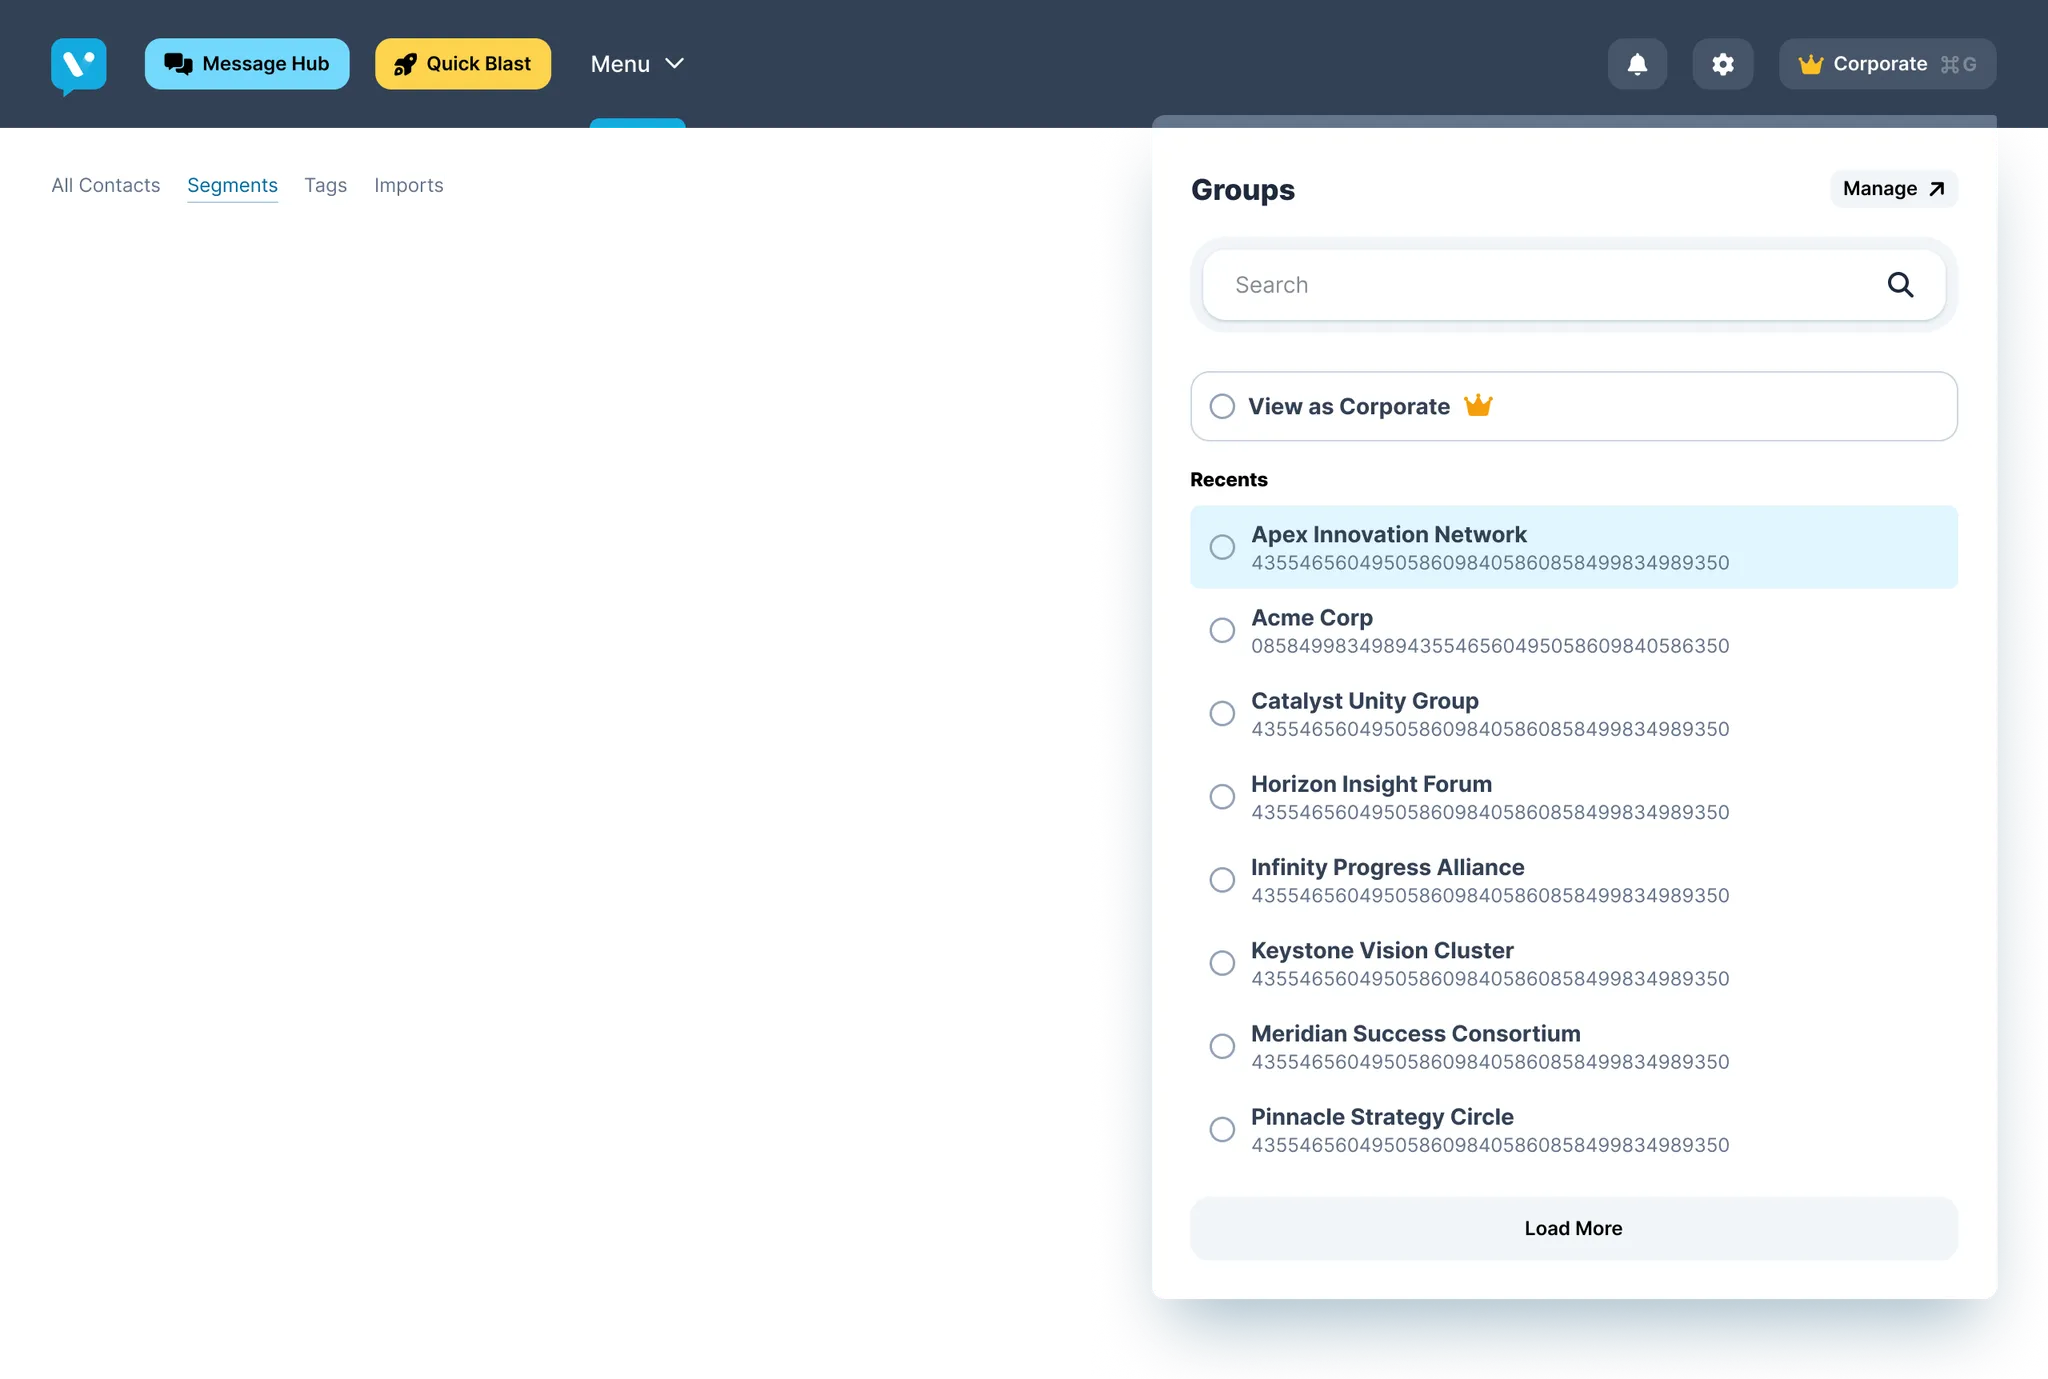2048x1379 pixels.
Task: Click the search magnifier icon
Action: pyautogui.click(x=1900, y=285)
